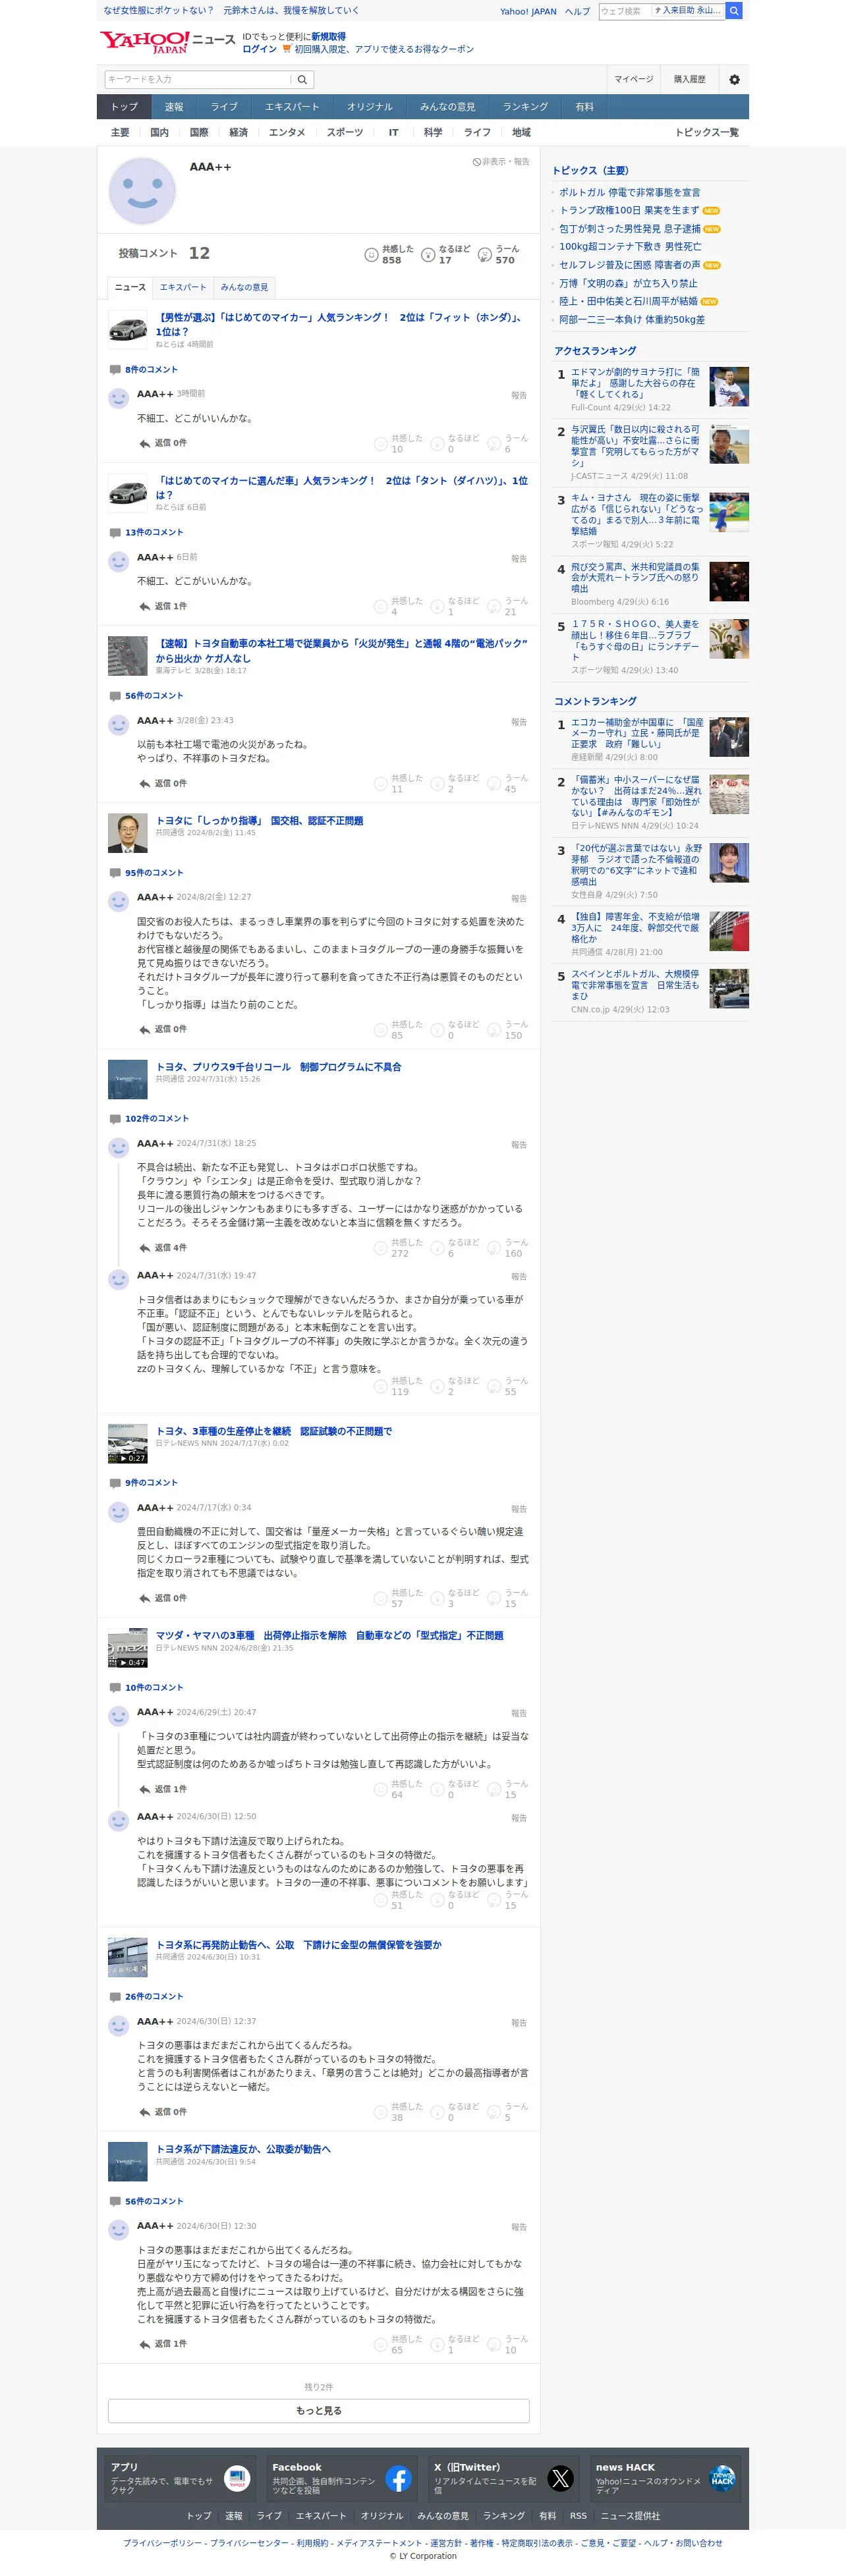Open the Yahoo news app icon in footer

tap(236, 2477)
